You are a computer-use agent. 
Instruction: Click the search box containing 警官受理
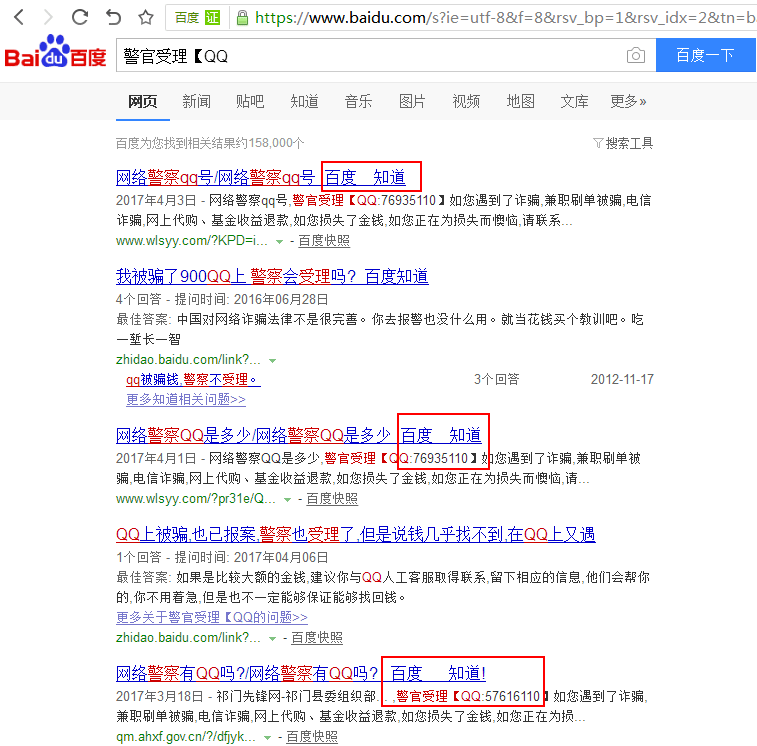(x=386, y=56)
